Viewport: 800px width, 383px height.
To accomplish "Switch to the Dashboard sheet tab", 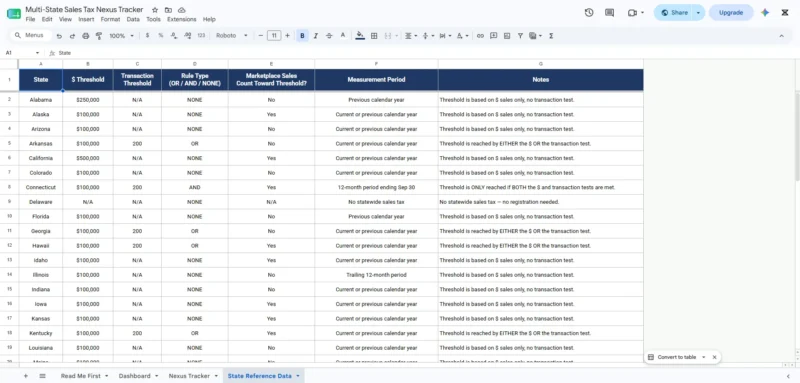I will point(138,376).
